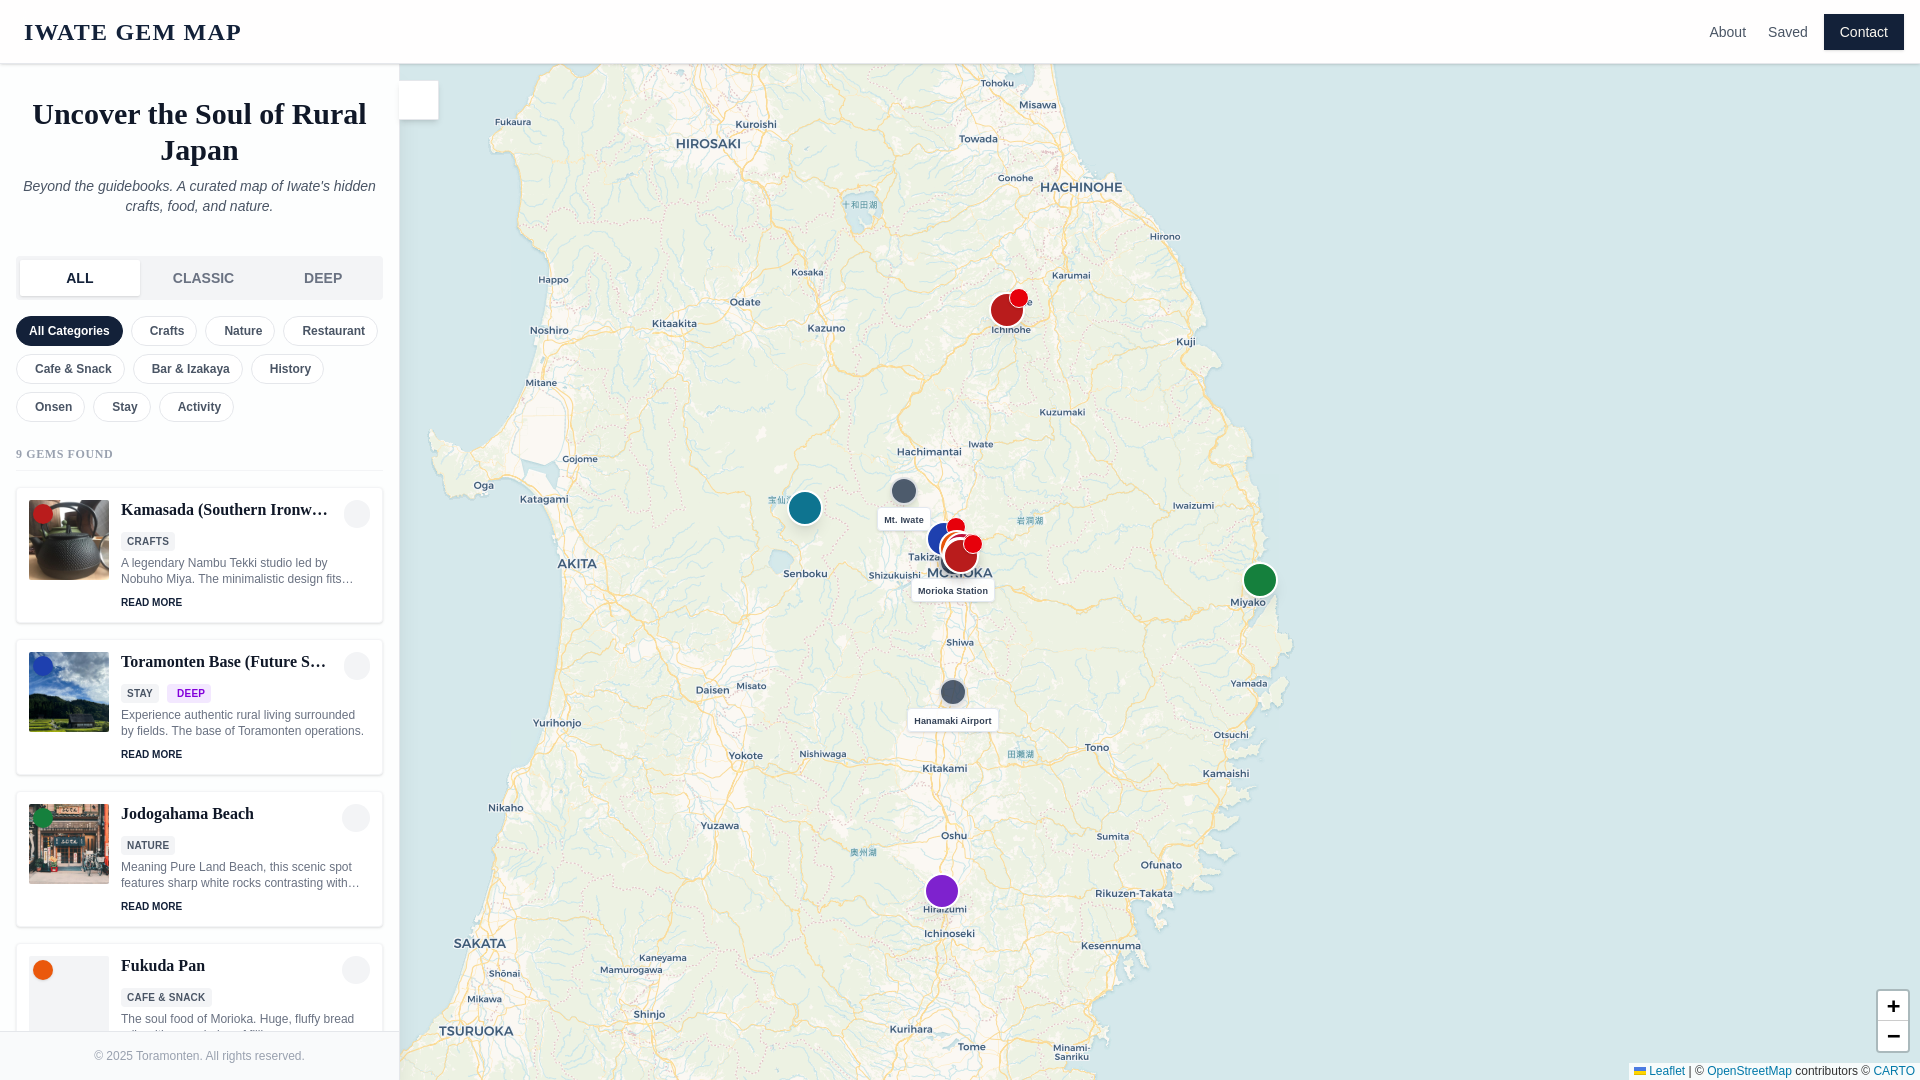Open the CARTO attribution link
This screenshot has height=1080, width=1920.
1893,1071
